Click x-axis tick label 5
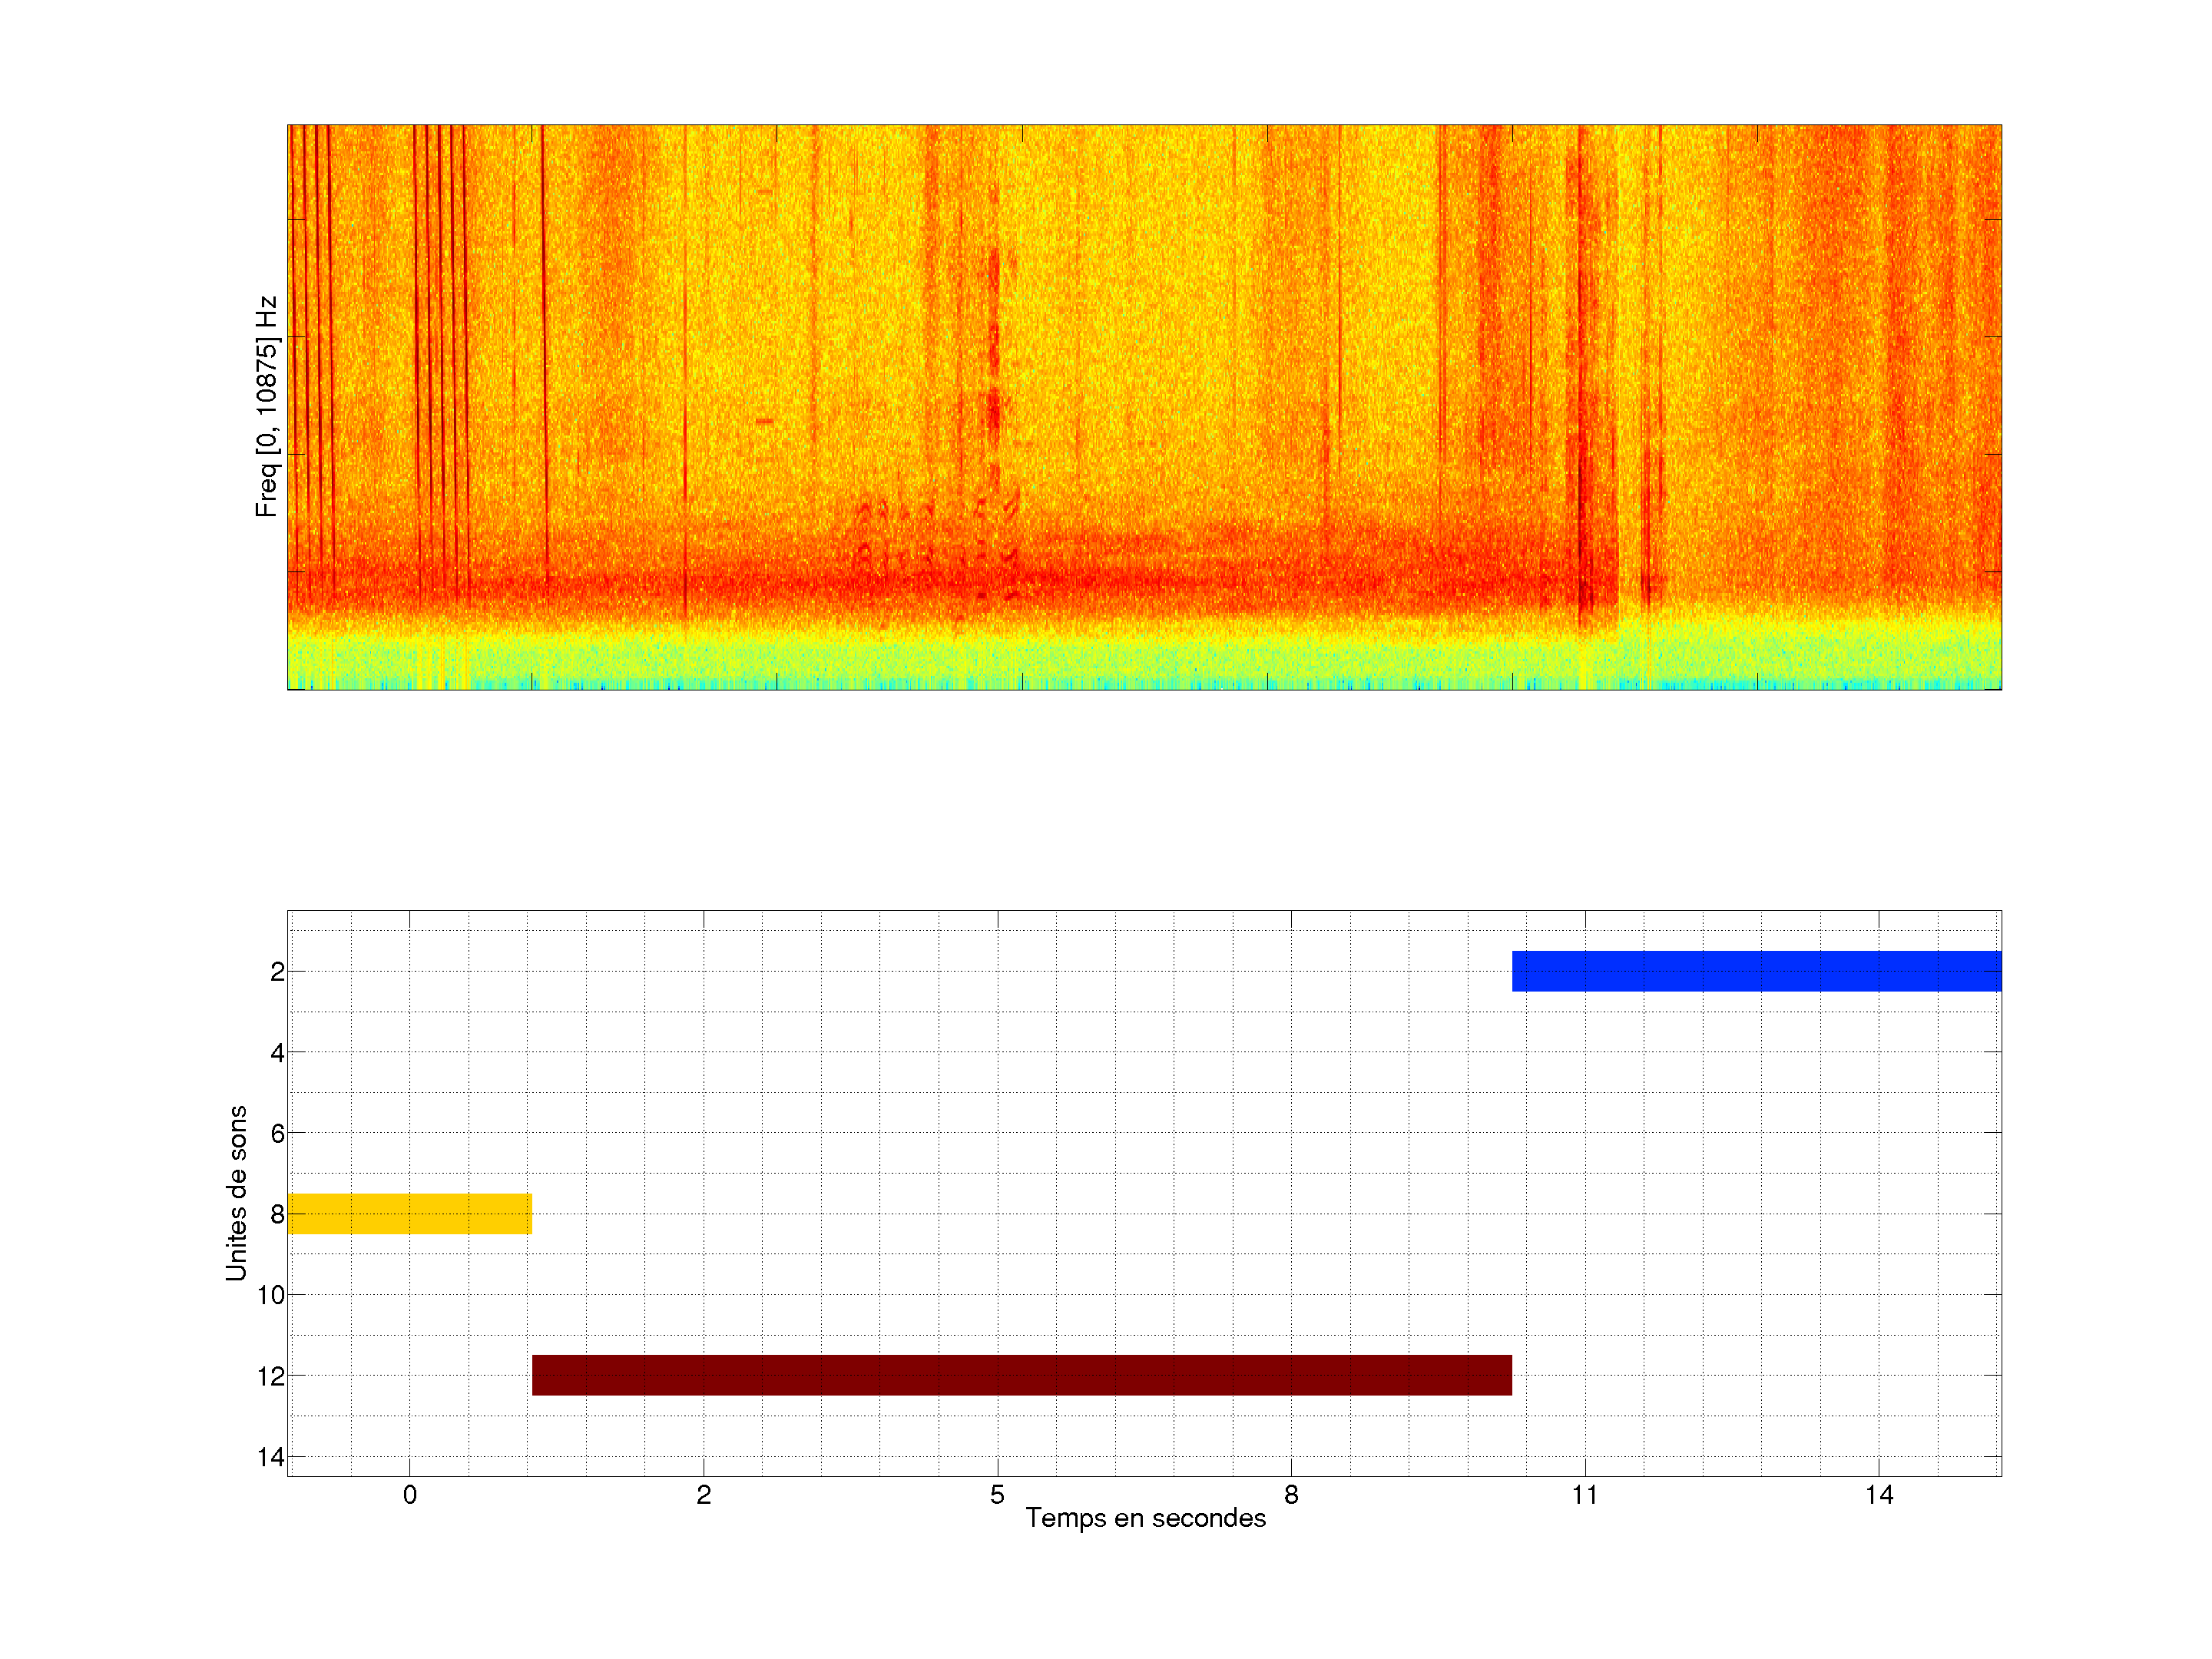Screen dimensions: 2212x1659 (997, 1495)
